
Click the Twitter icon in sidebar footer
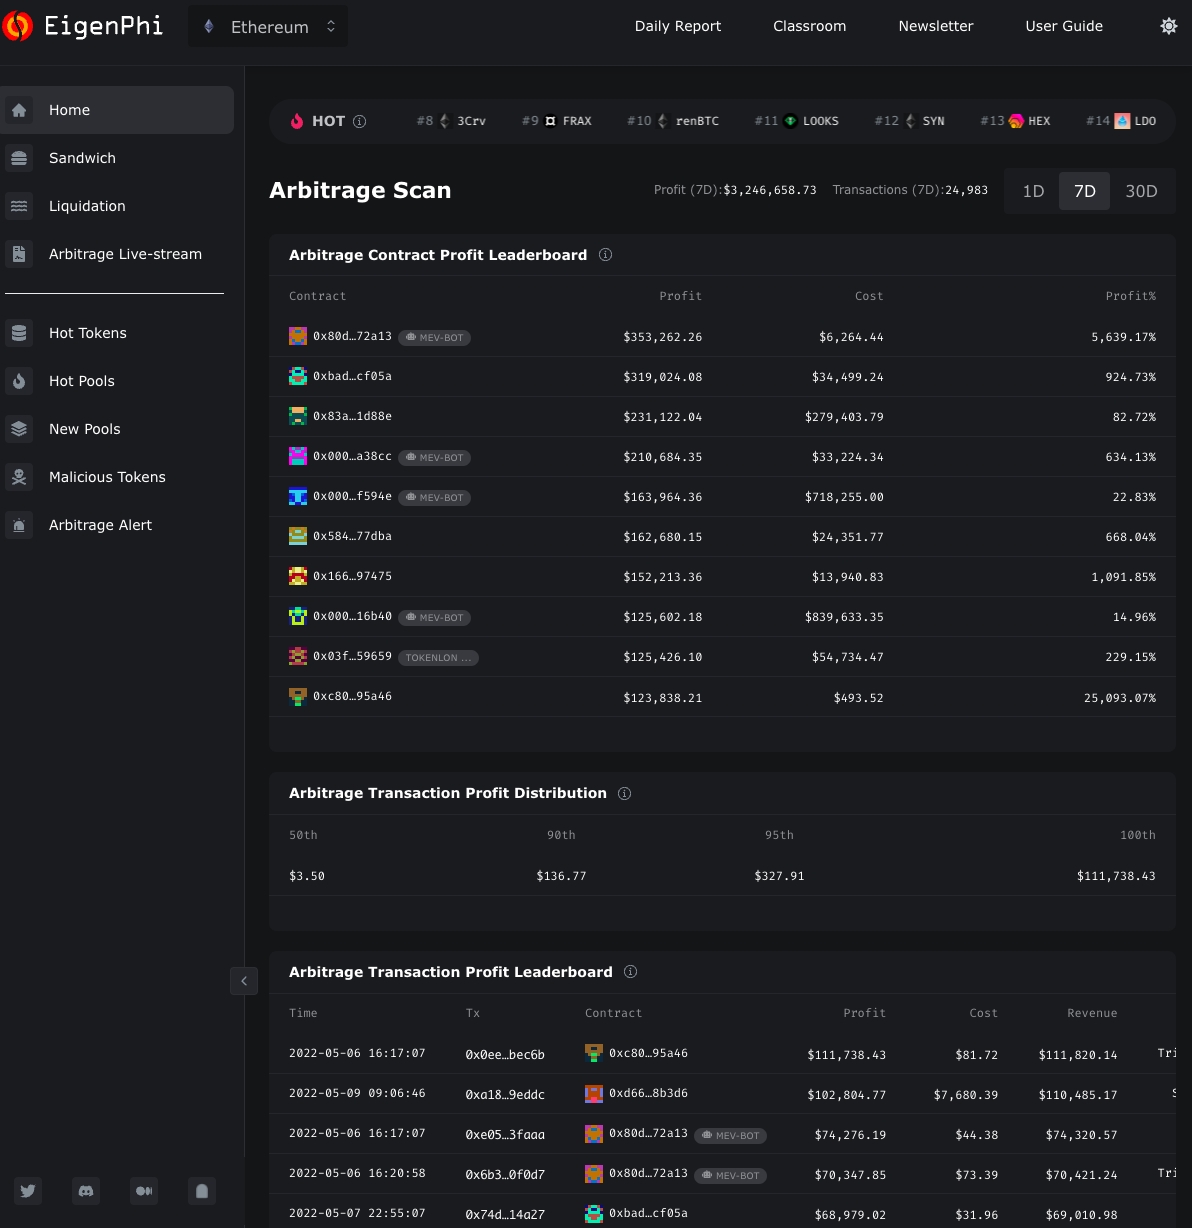tap(28, 1190)
